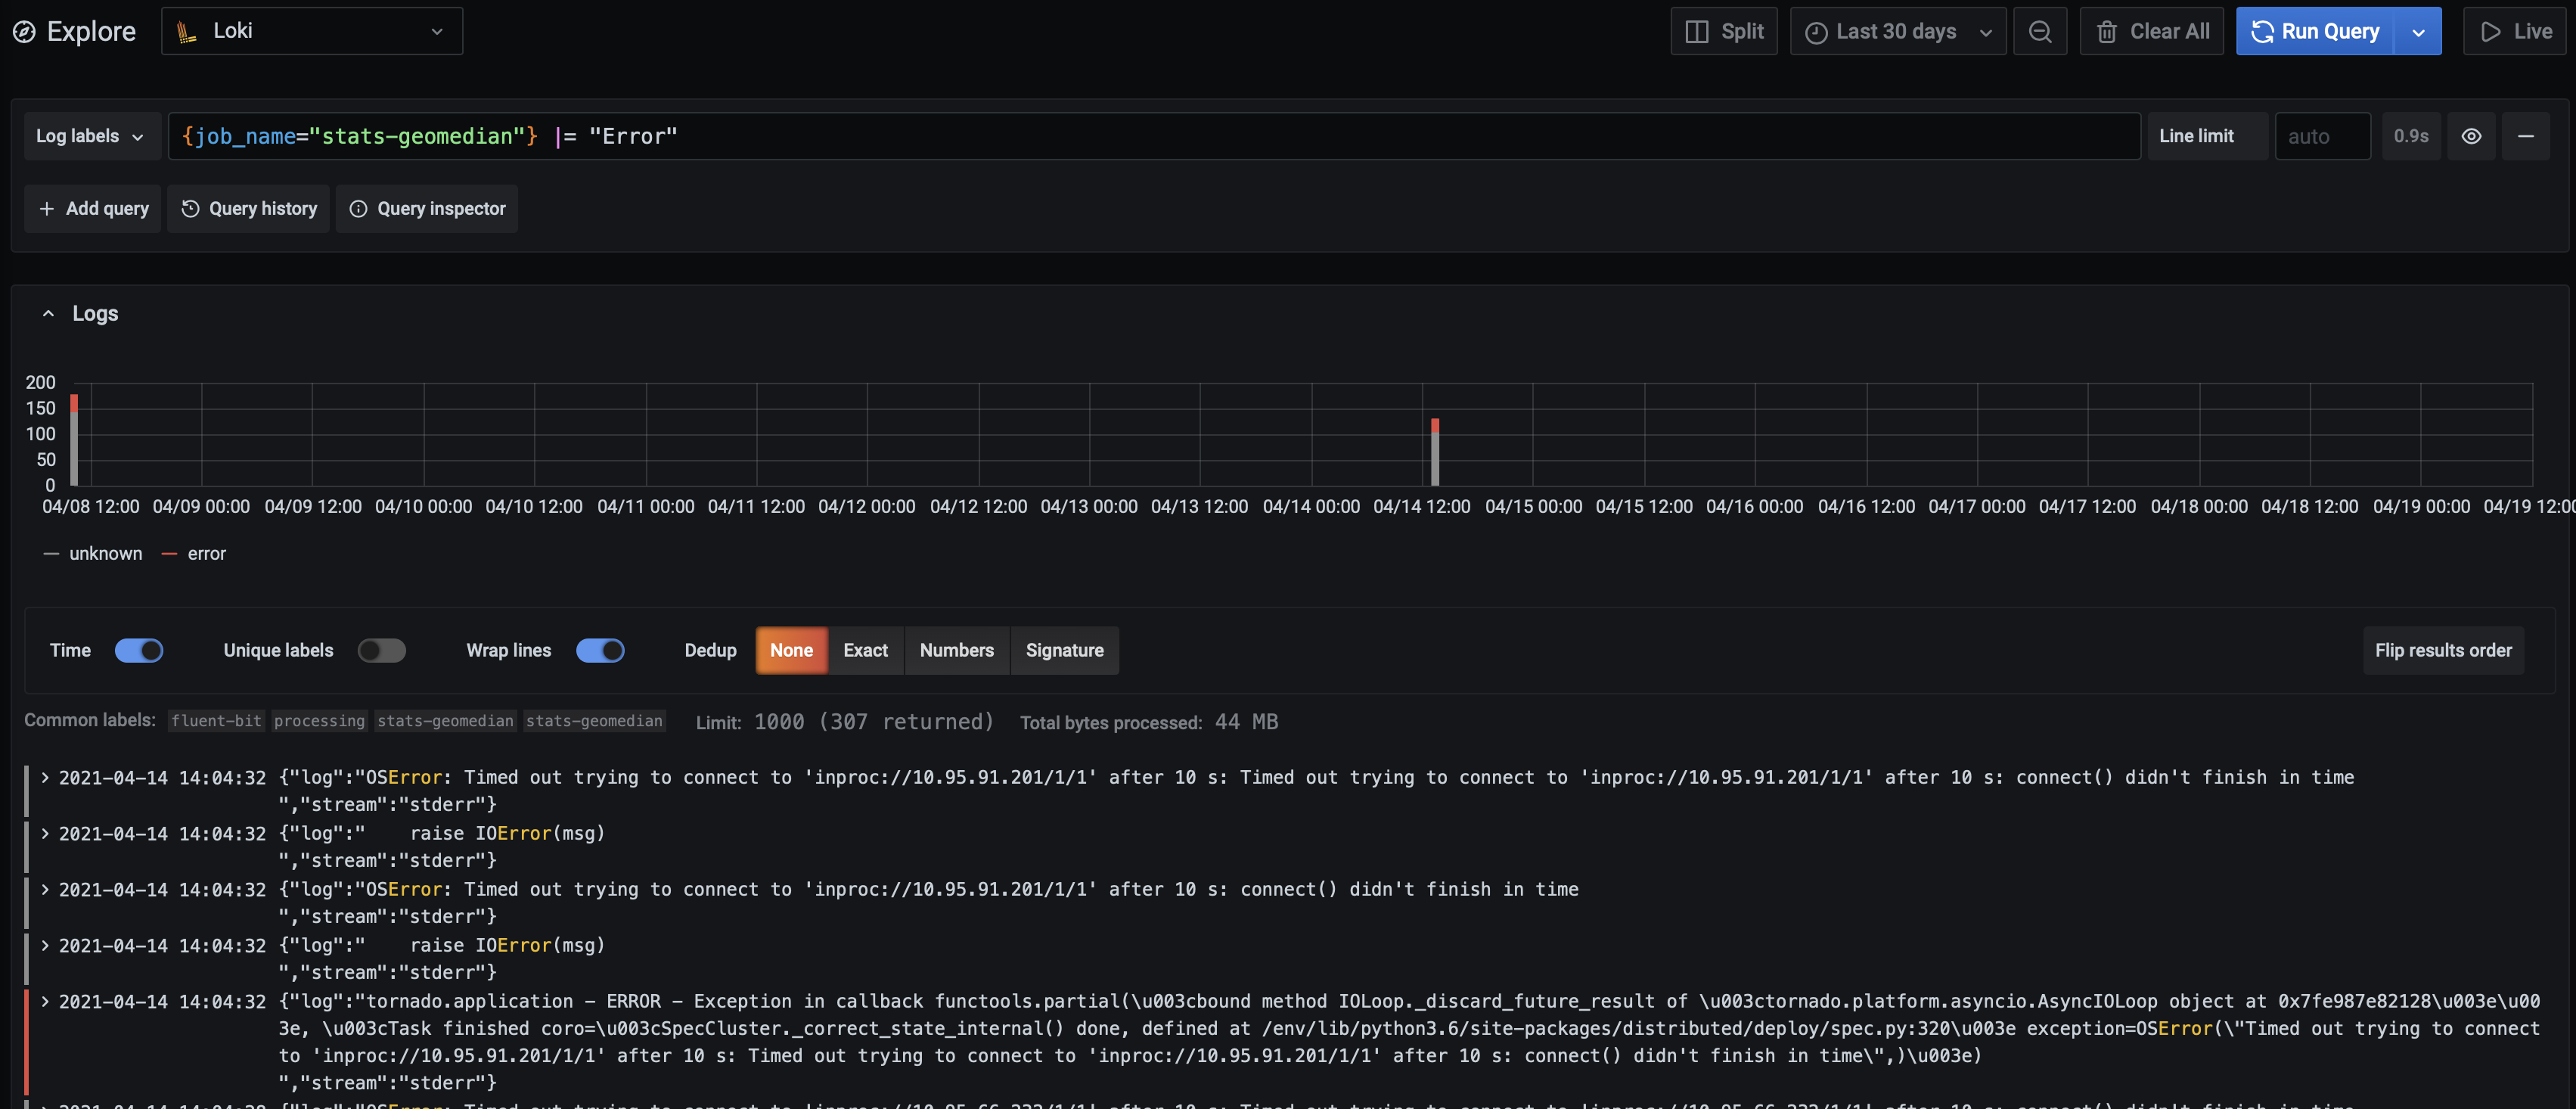Click the Explore compass icon
The width and height of the screenshot is (2576, 1109).
(24, 32)
